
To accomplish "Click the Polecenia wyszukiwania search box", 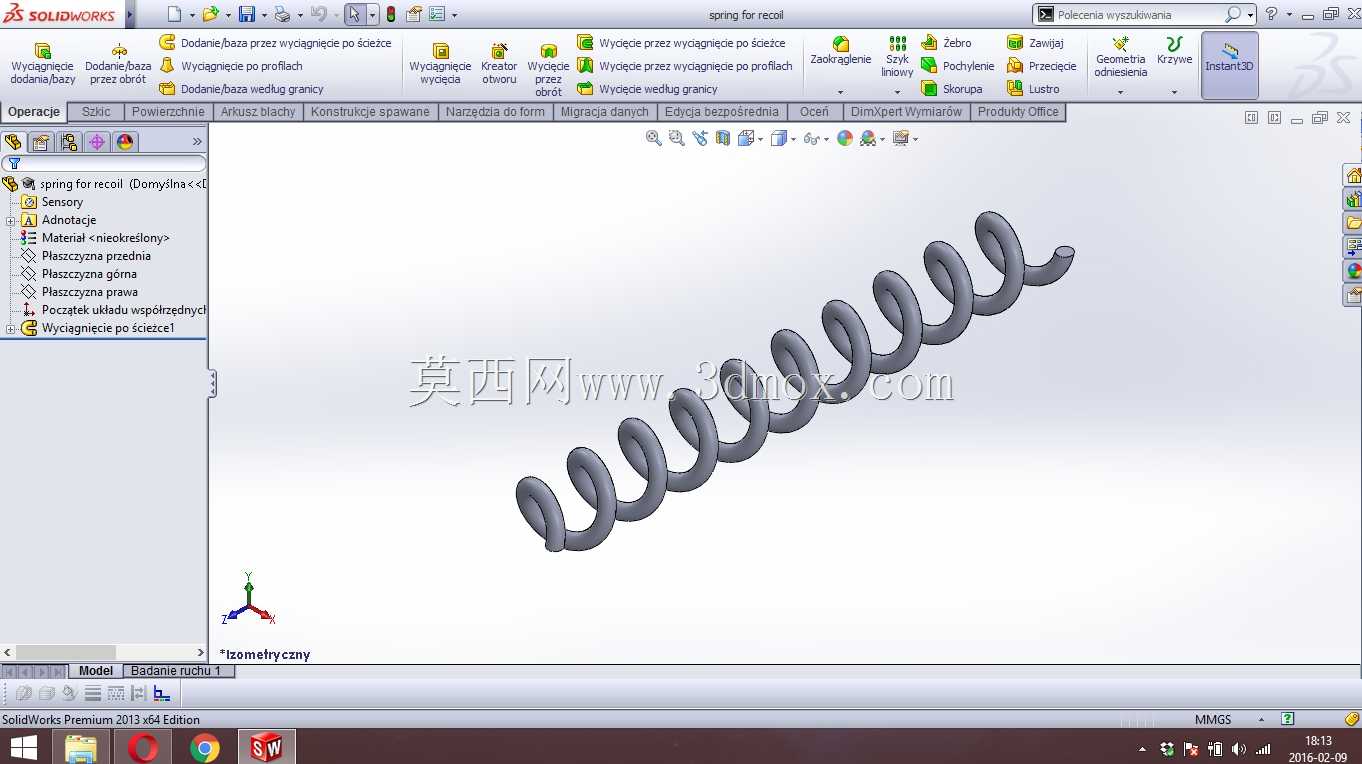I will (x=1144, y=14).
